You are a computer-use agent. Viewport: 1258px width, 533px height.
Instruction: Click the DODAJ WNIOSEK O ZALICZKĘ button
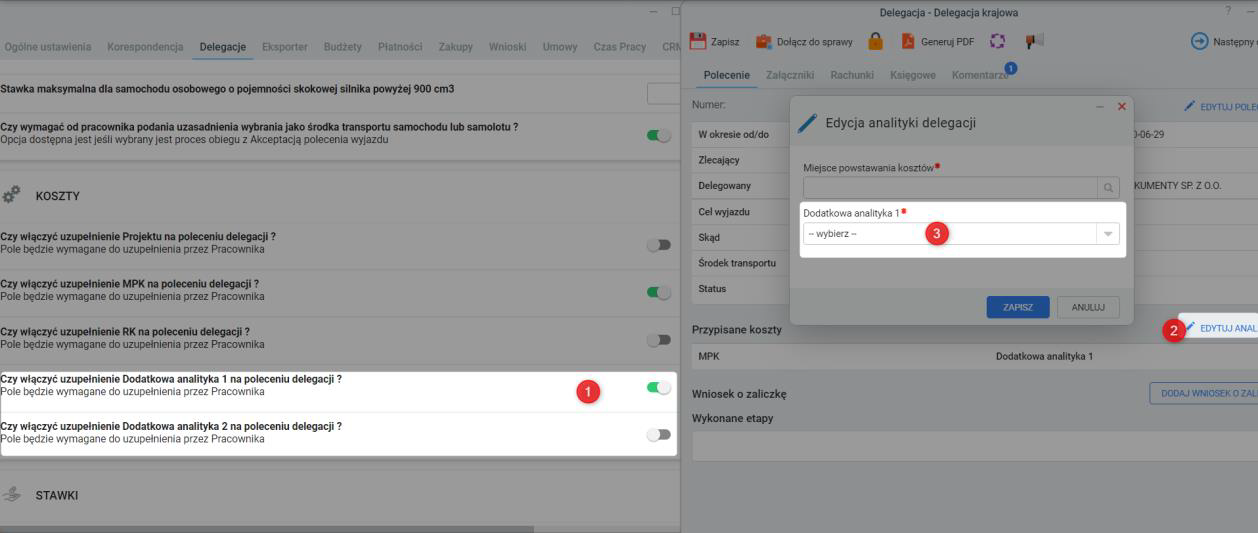[x=1204, y=394]
